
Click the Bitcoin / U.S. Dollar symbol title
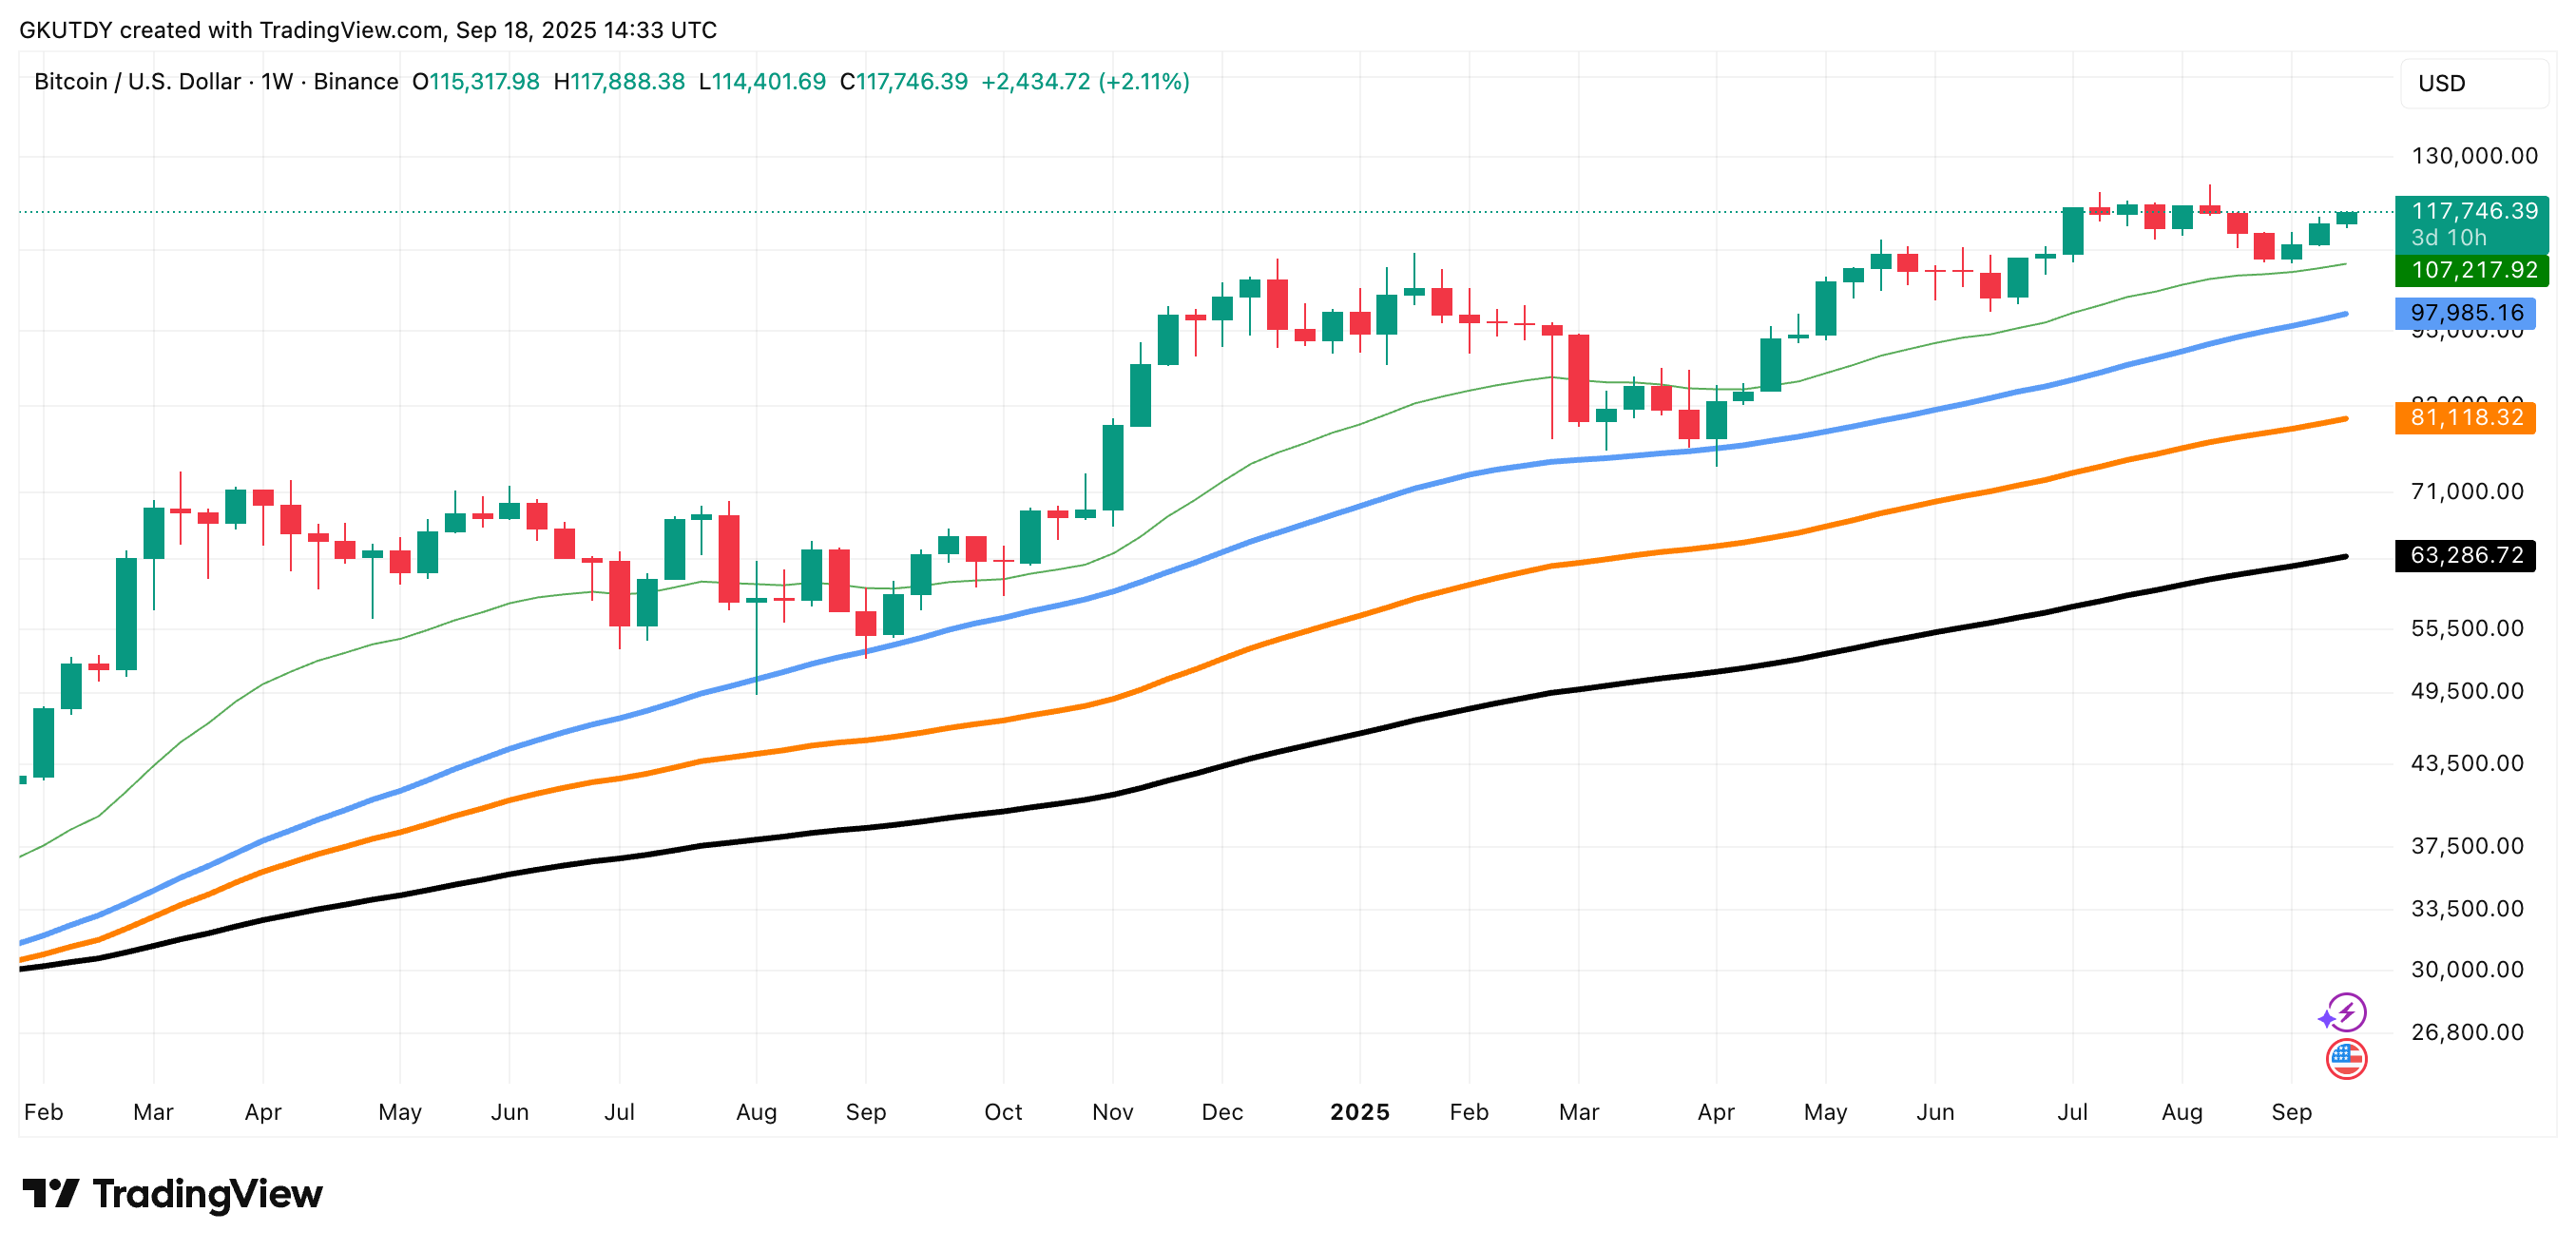137,82
